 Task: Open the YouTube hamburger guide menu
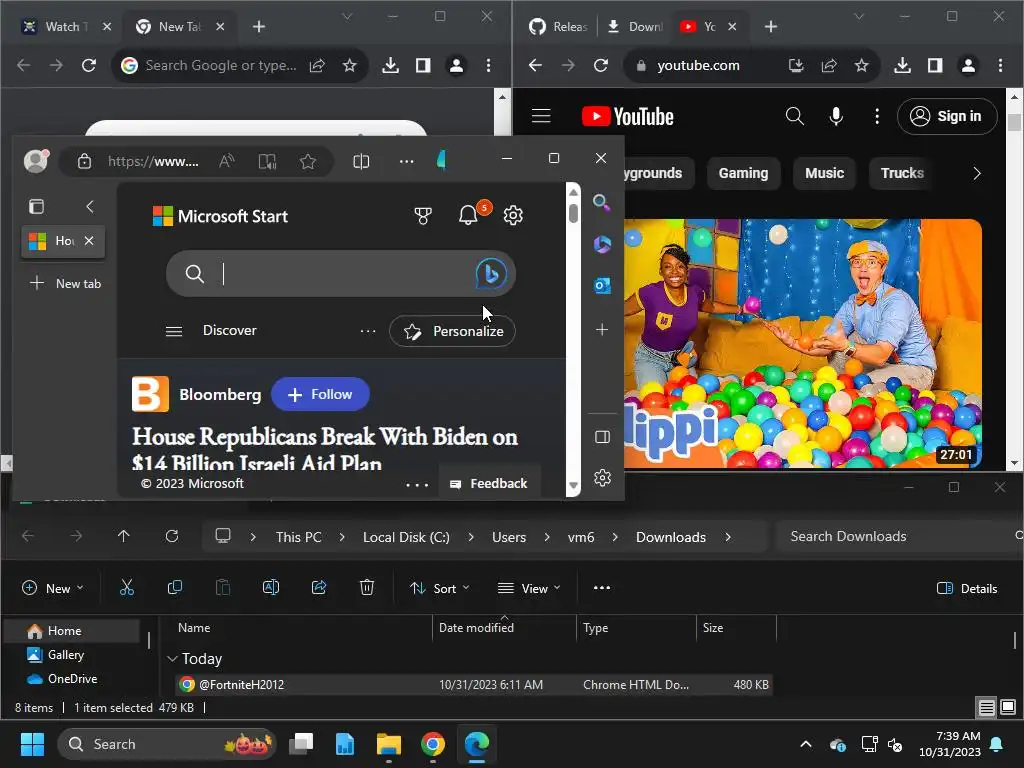point(541,116)
